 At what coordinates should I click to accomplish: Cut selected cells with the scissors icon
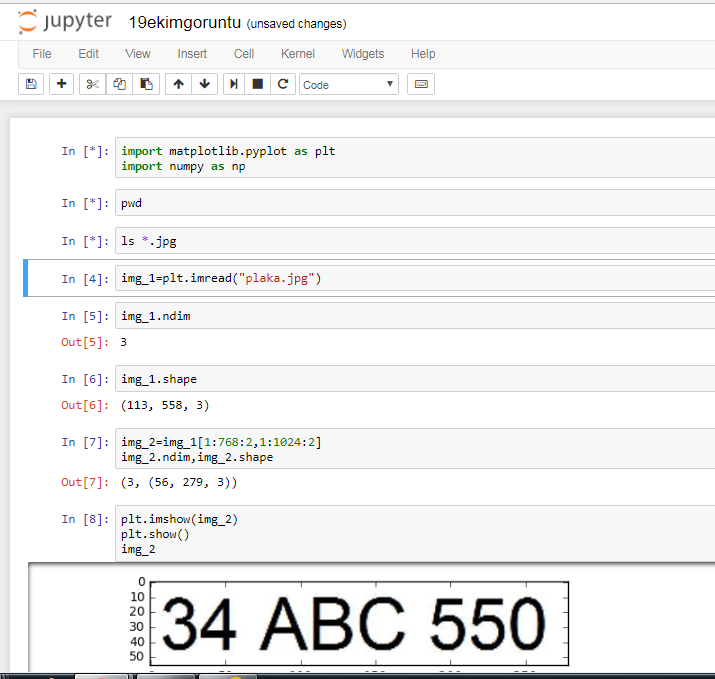coord(93,84)
